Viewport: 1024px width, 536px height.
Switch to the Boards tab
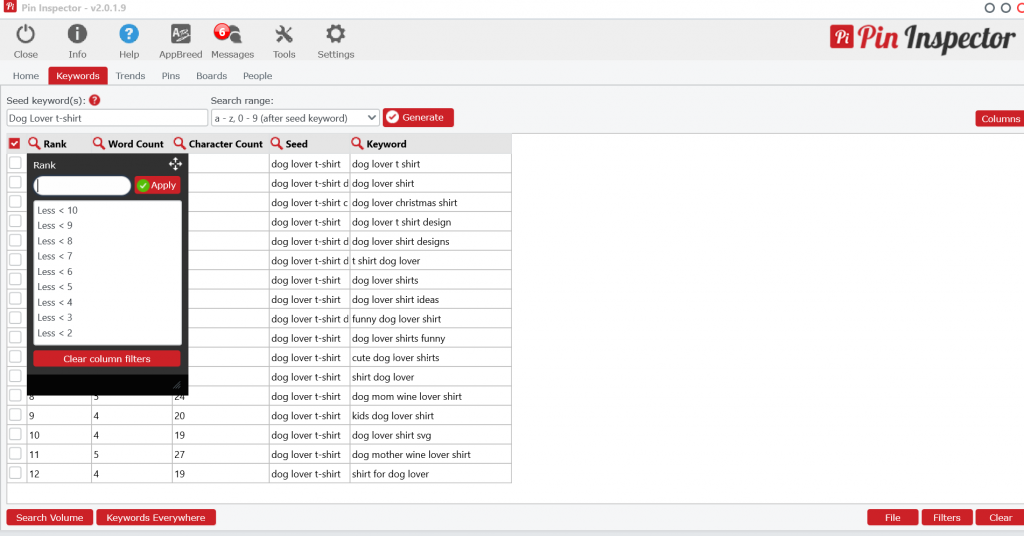pos(211,76)
